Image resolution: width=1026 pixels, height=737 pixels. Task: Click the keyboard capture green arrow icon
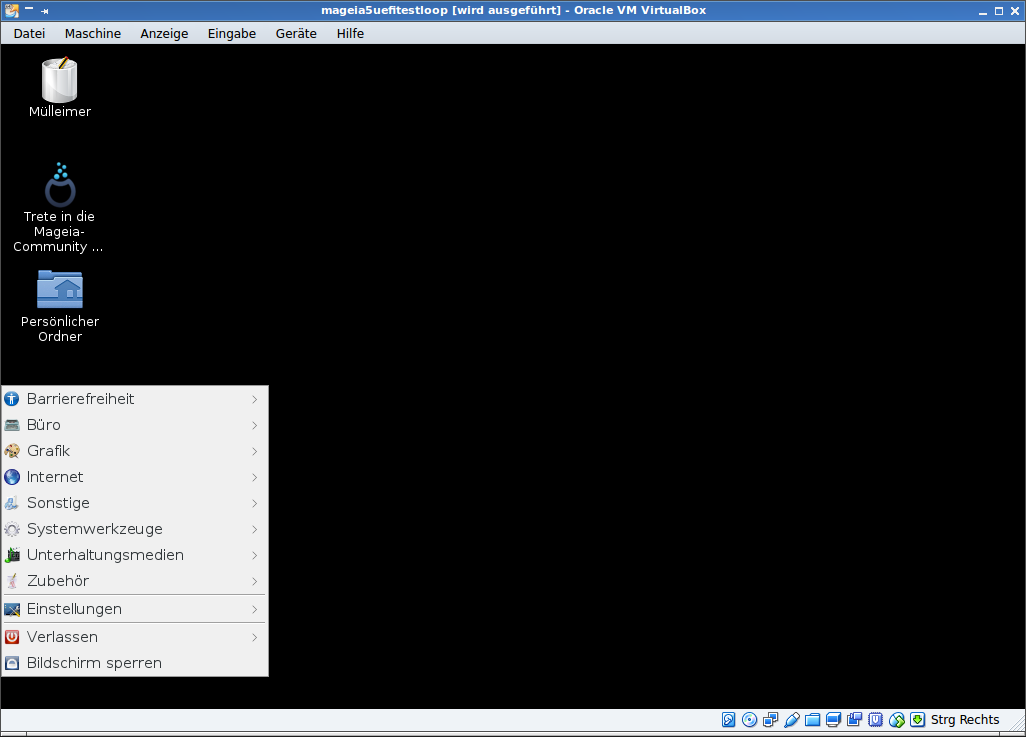pos(917,720)
